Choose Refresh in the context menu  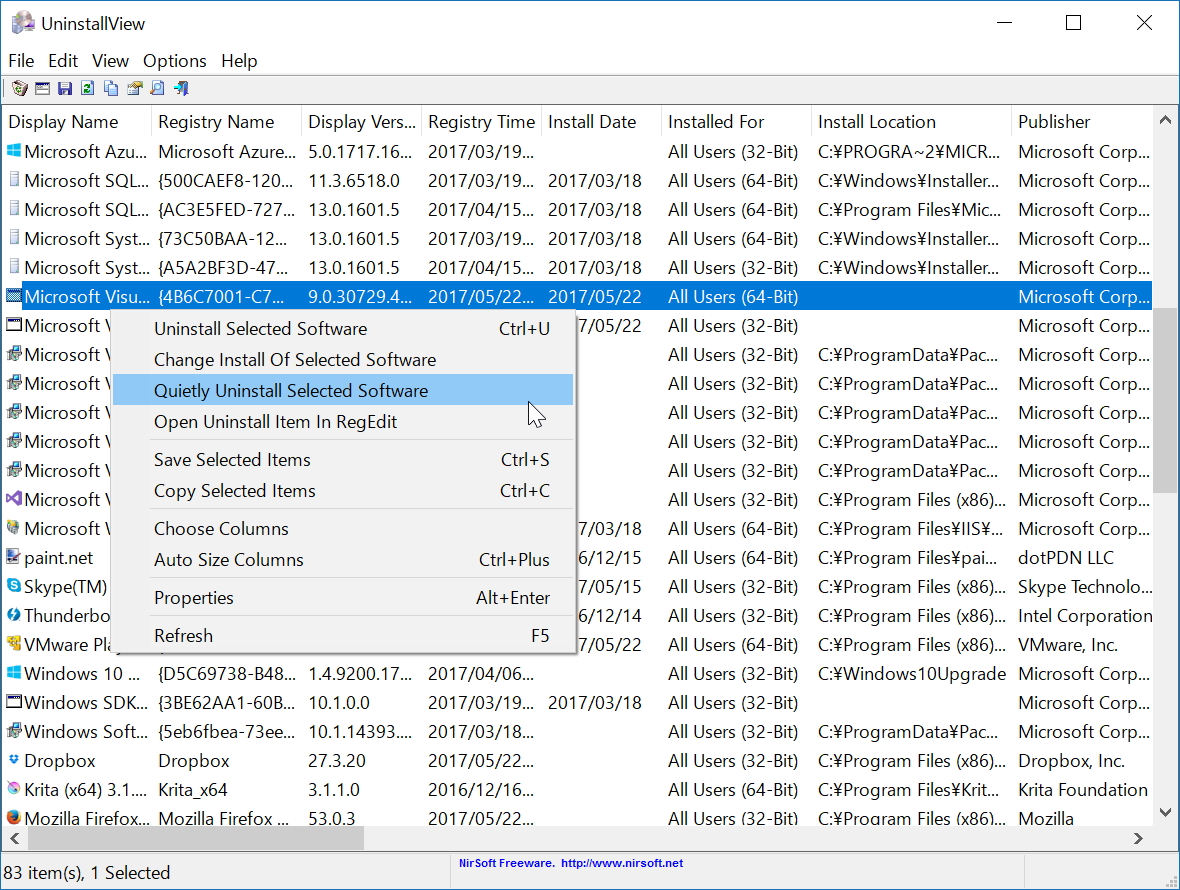point(343,636)
